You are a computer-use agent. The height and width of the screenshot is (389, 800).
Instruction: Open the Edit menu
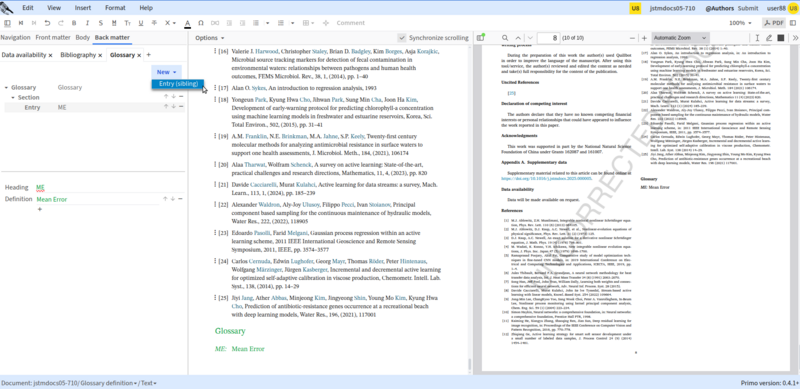[x=28, y=8]
